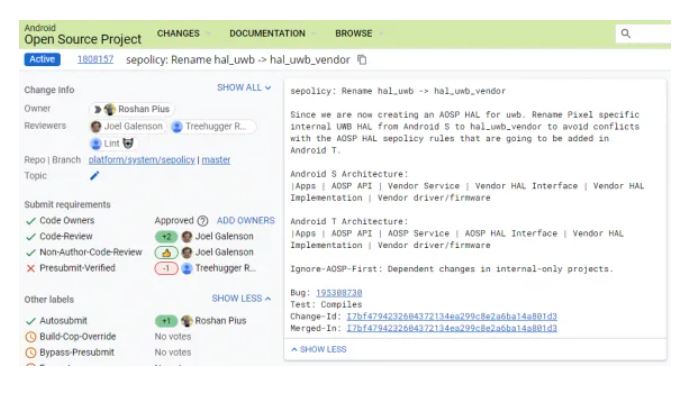Click the Code Owners checkmark icon
Screen dimensions: 693x407
(30, 221)
